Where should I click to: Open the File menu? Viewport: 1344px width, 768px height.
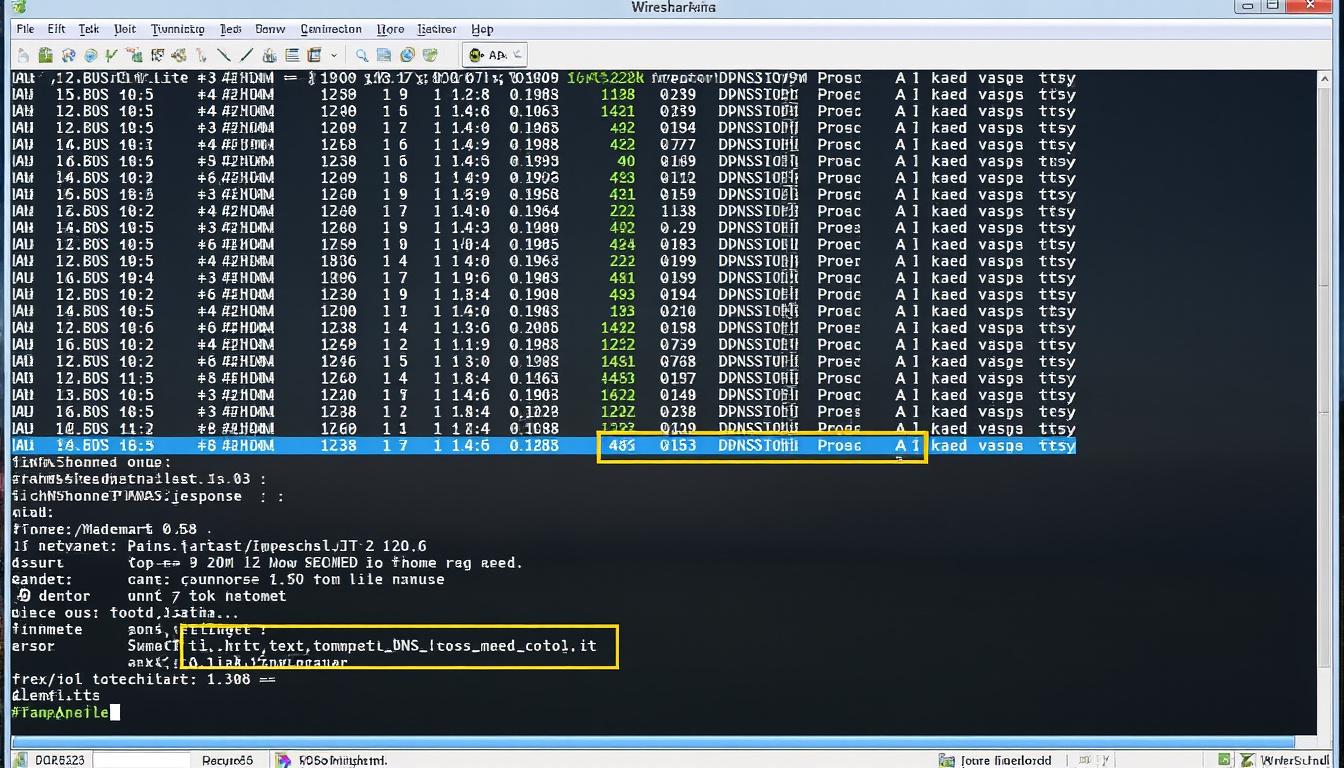click(25, 29)
